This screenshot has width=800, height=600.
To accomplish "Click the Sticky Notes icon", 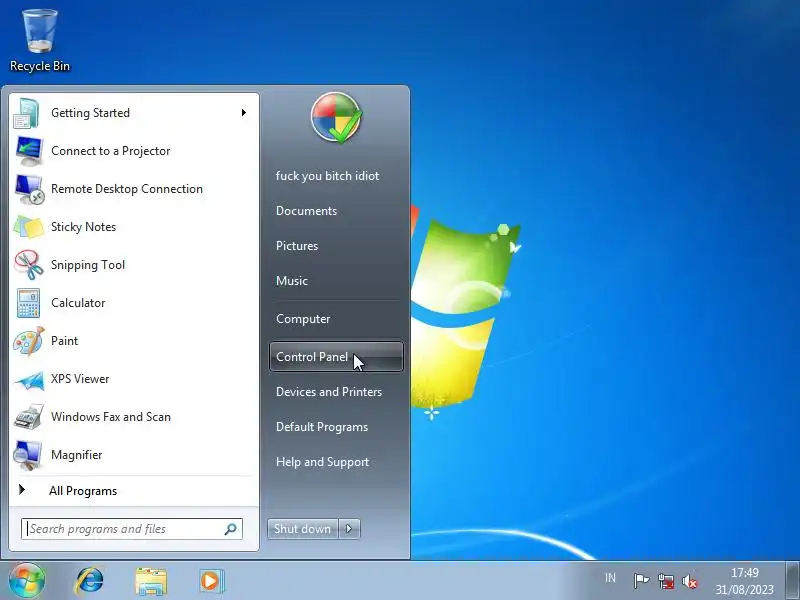I will (29, 227).
